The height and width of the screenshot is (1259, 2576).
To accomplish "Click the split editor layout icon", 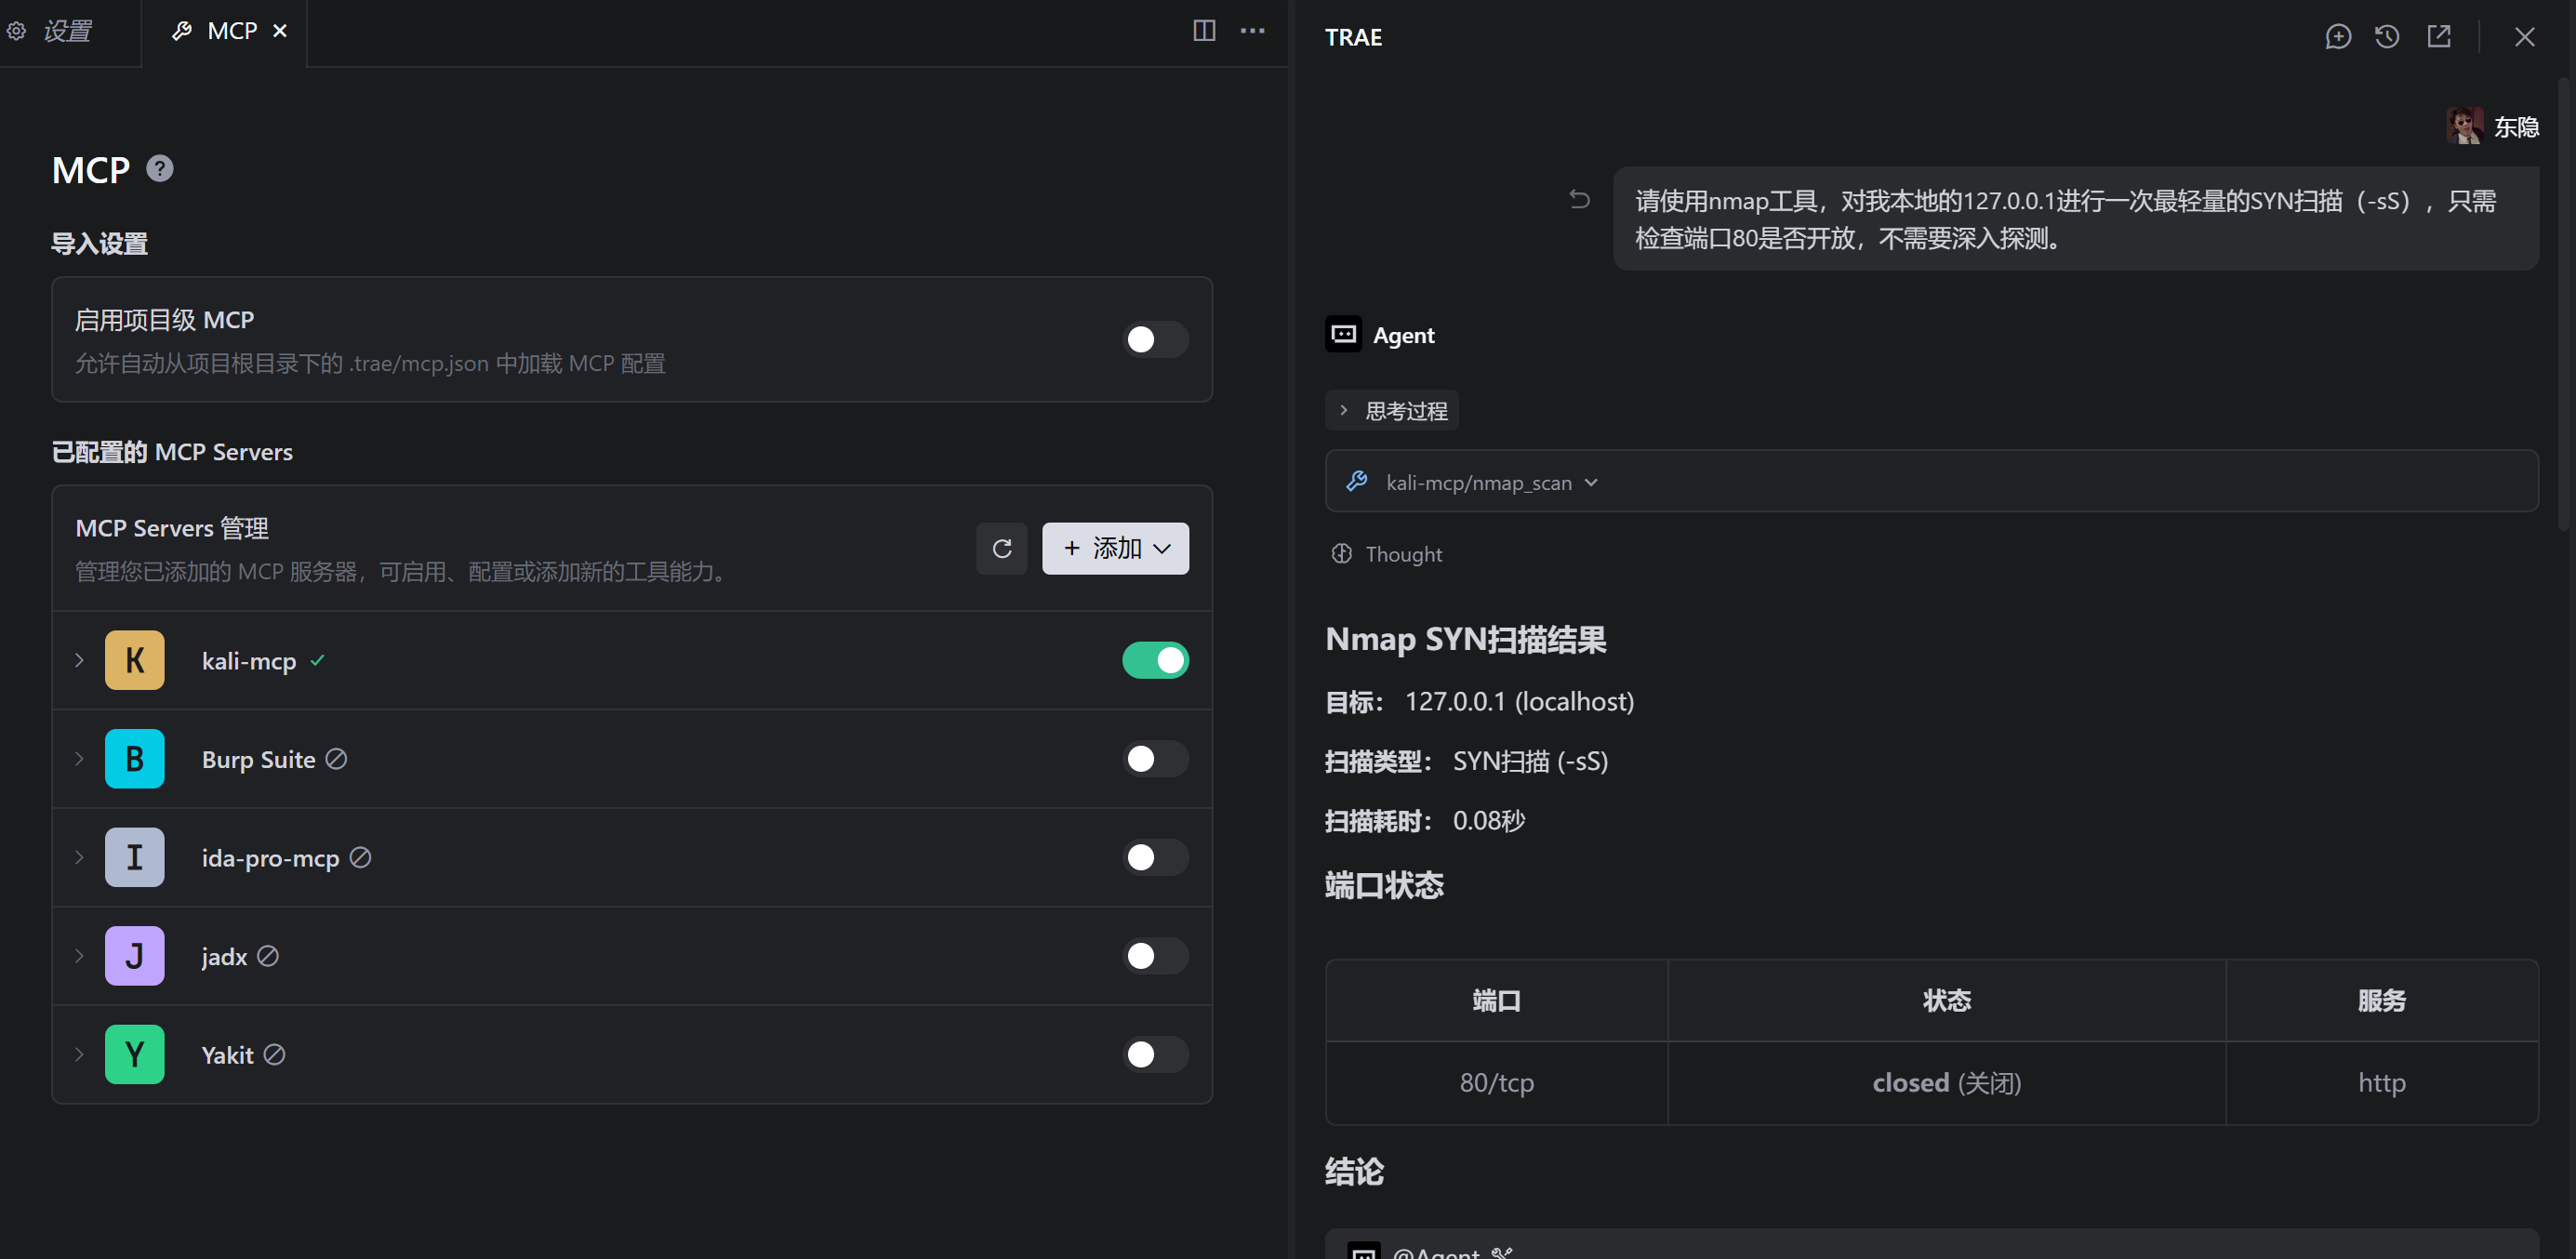I will (1204, 31).
